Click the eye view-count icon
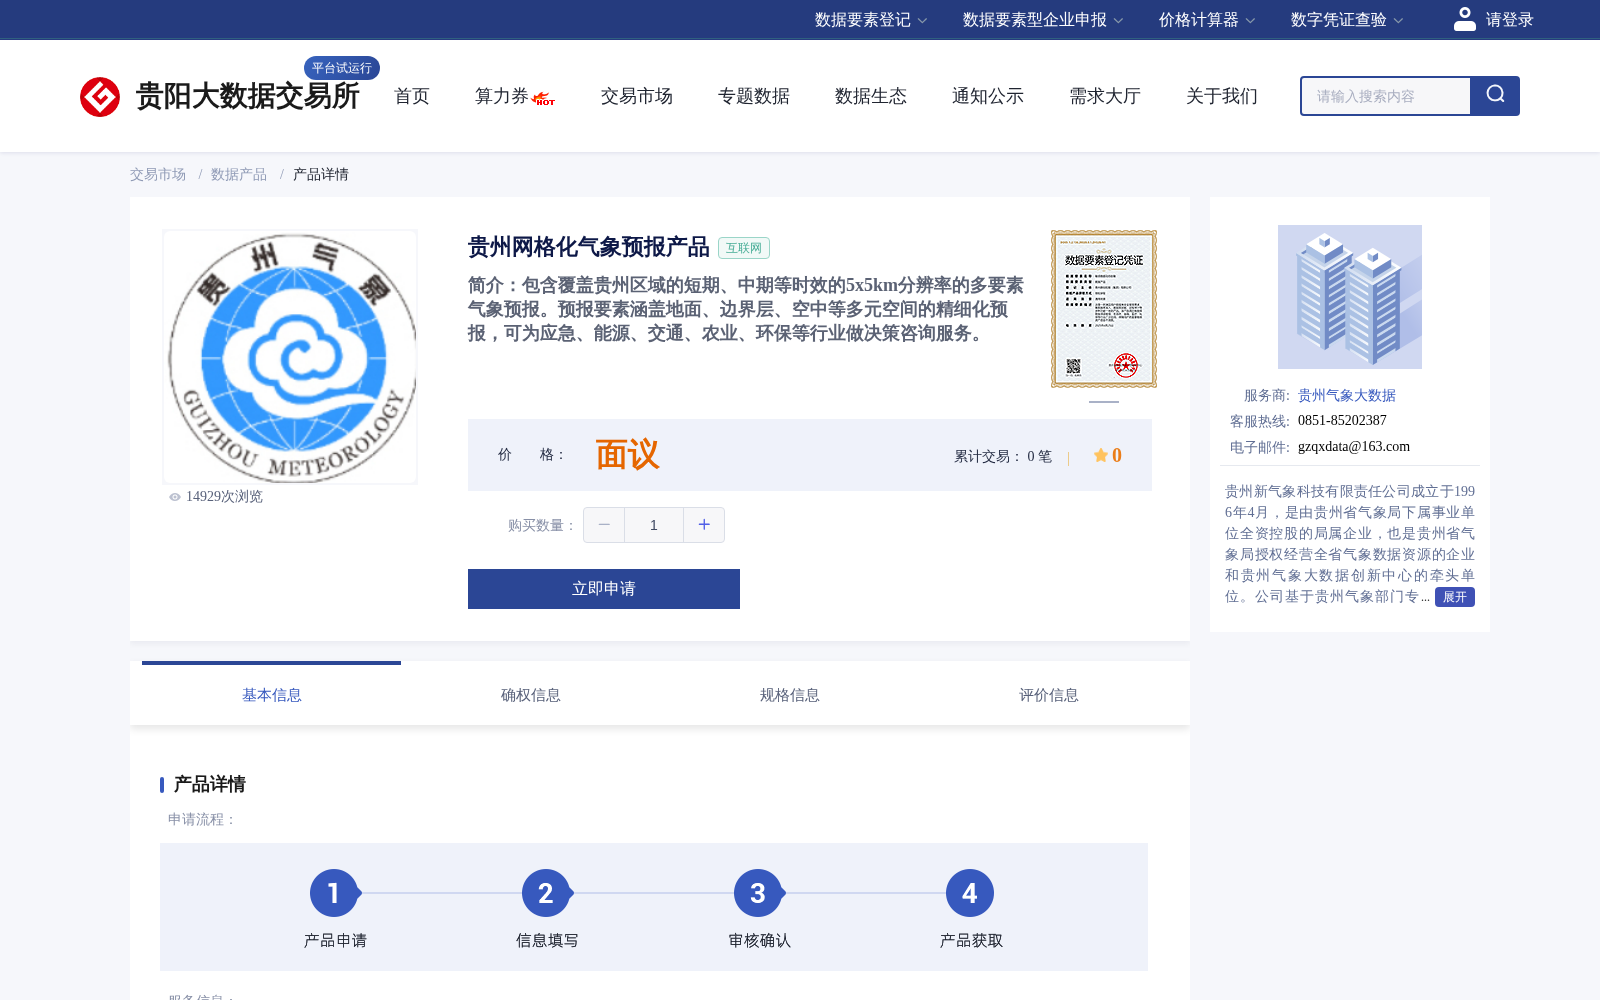The image size is (1600, 1000). 175,497
